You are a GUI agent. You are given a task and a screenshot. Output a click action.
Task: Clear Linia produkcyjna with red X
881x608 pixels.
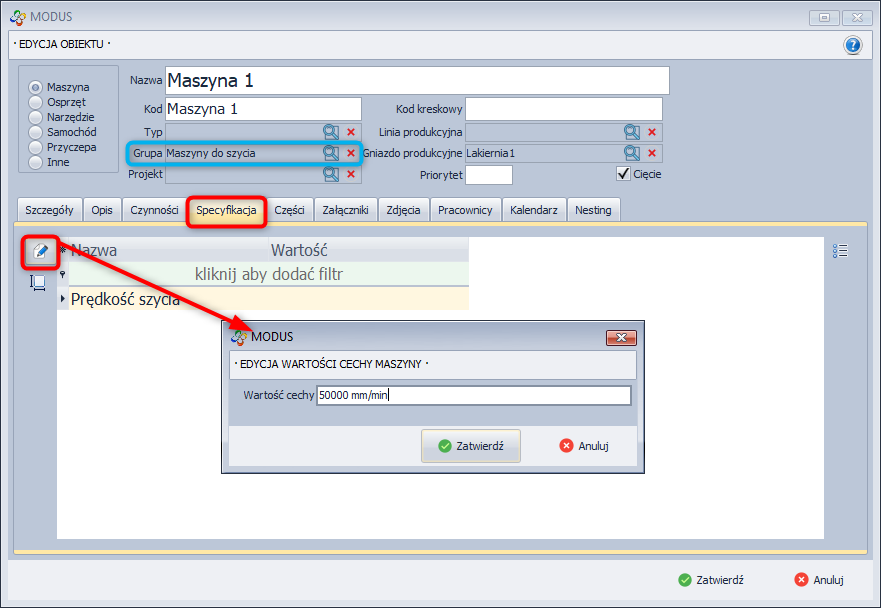point(652,132)
